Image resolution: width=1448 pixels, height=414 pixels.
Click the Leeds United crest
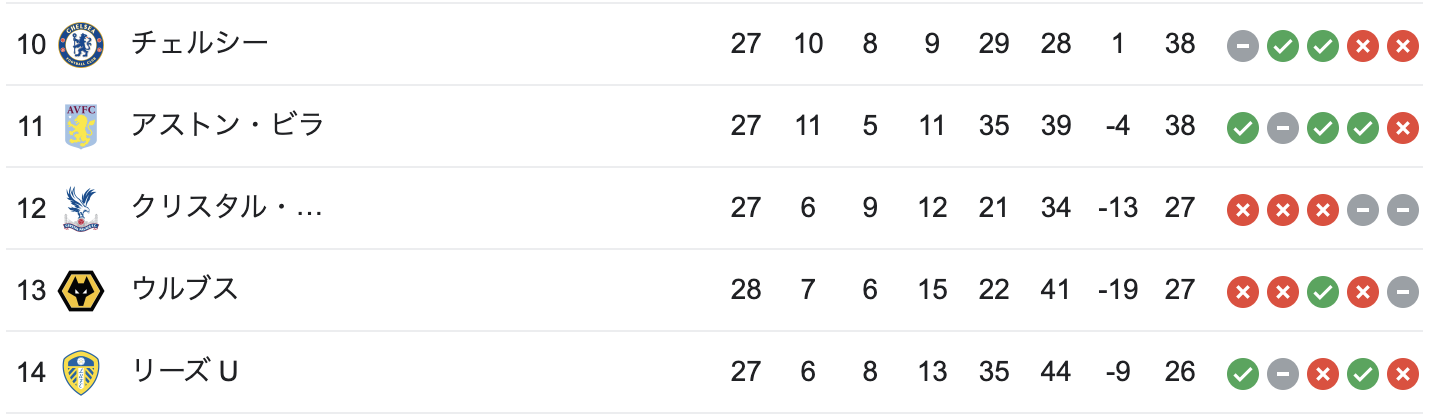(80, 372)
